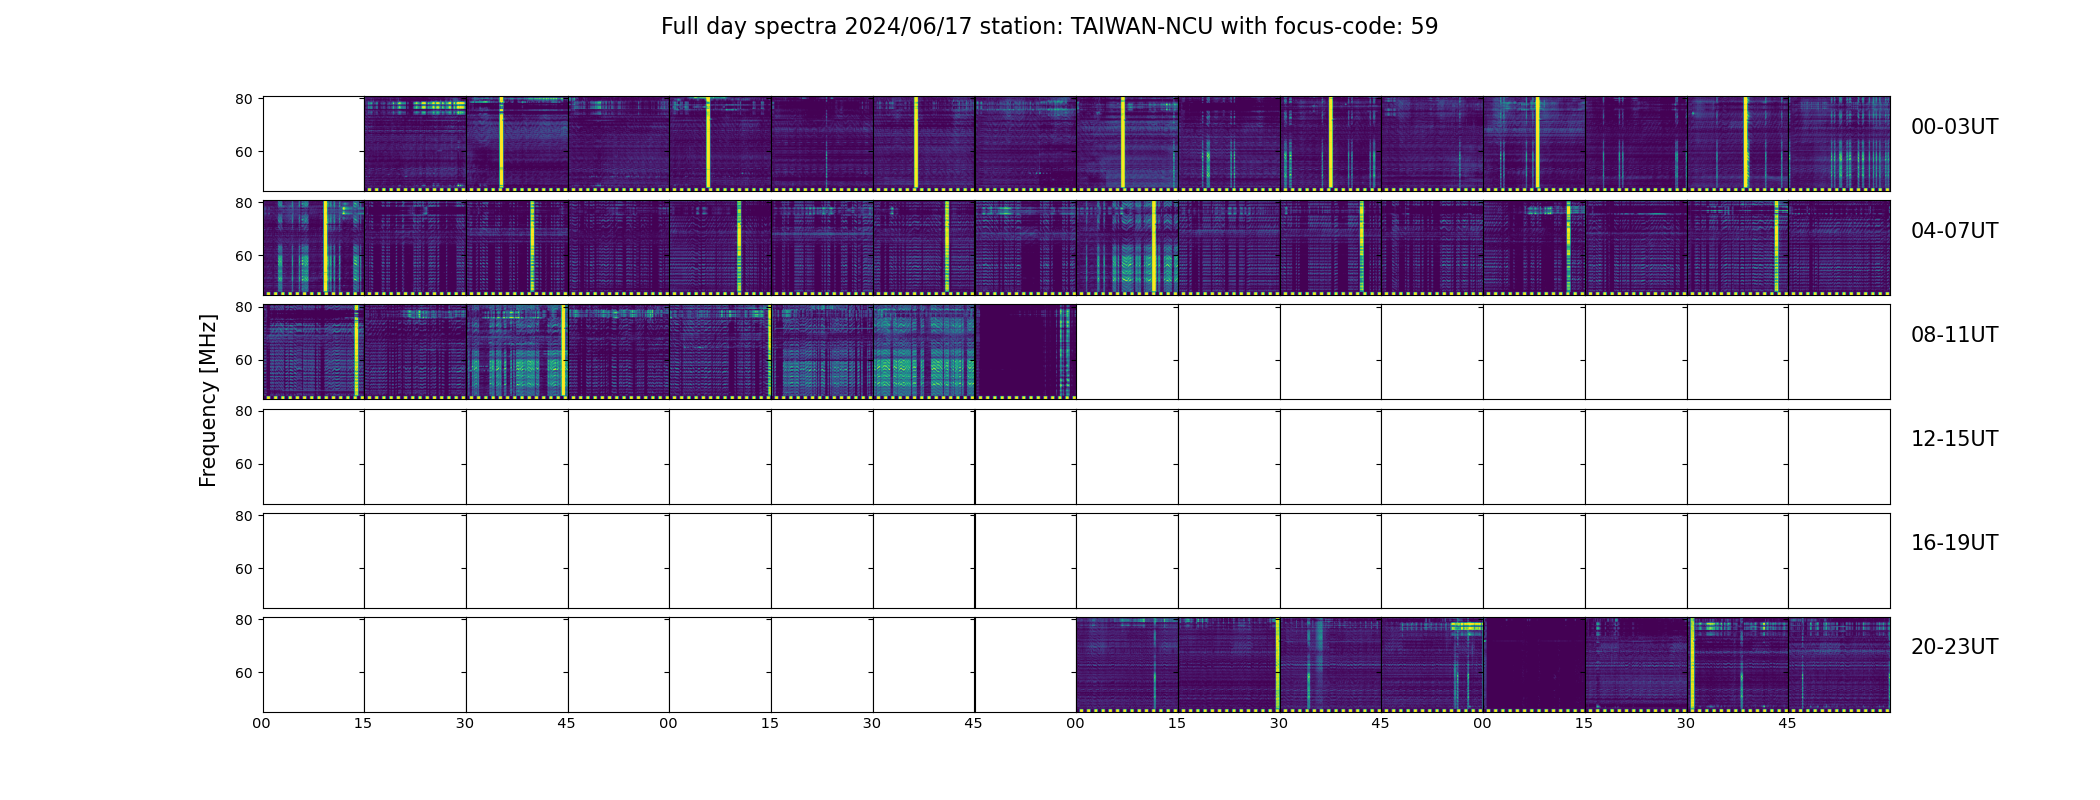Click the solid dark purple panel in 08-11UT row

pos(1025,352)
